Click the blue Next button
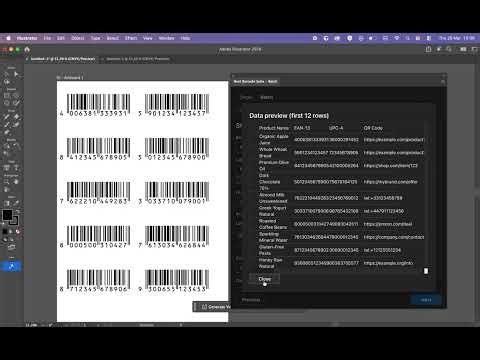480x360 pixels. [x=426, y=300]
